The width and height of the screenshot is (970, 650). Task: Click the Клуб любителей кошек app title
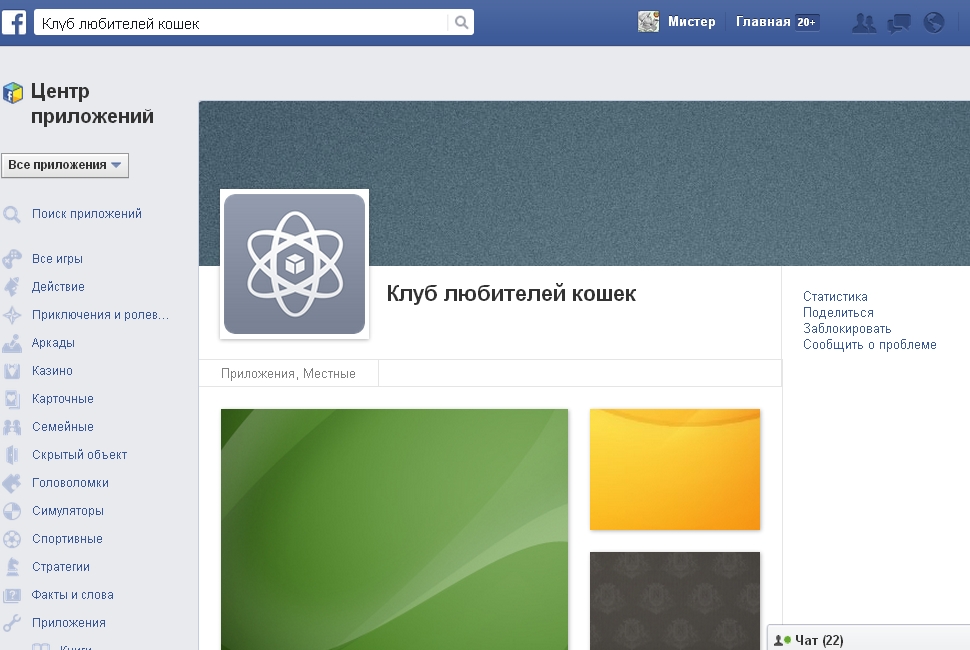pyautogui.click(x=511, y=293)
